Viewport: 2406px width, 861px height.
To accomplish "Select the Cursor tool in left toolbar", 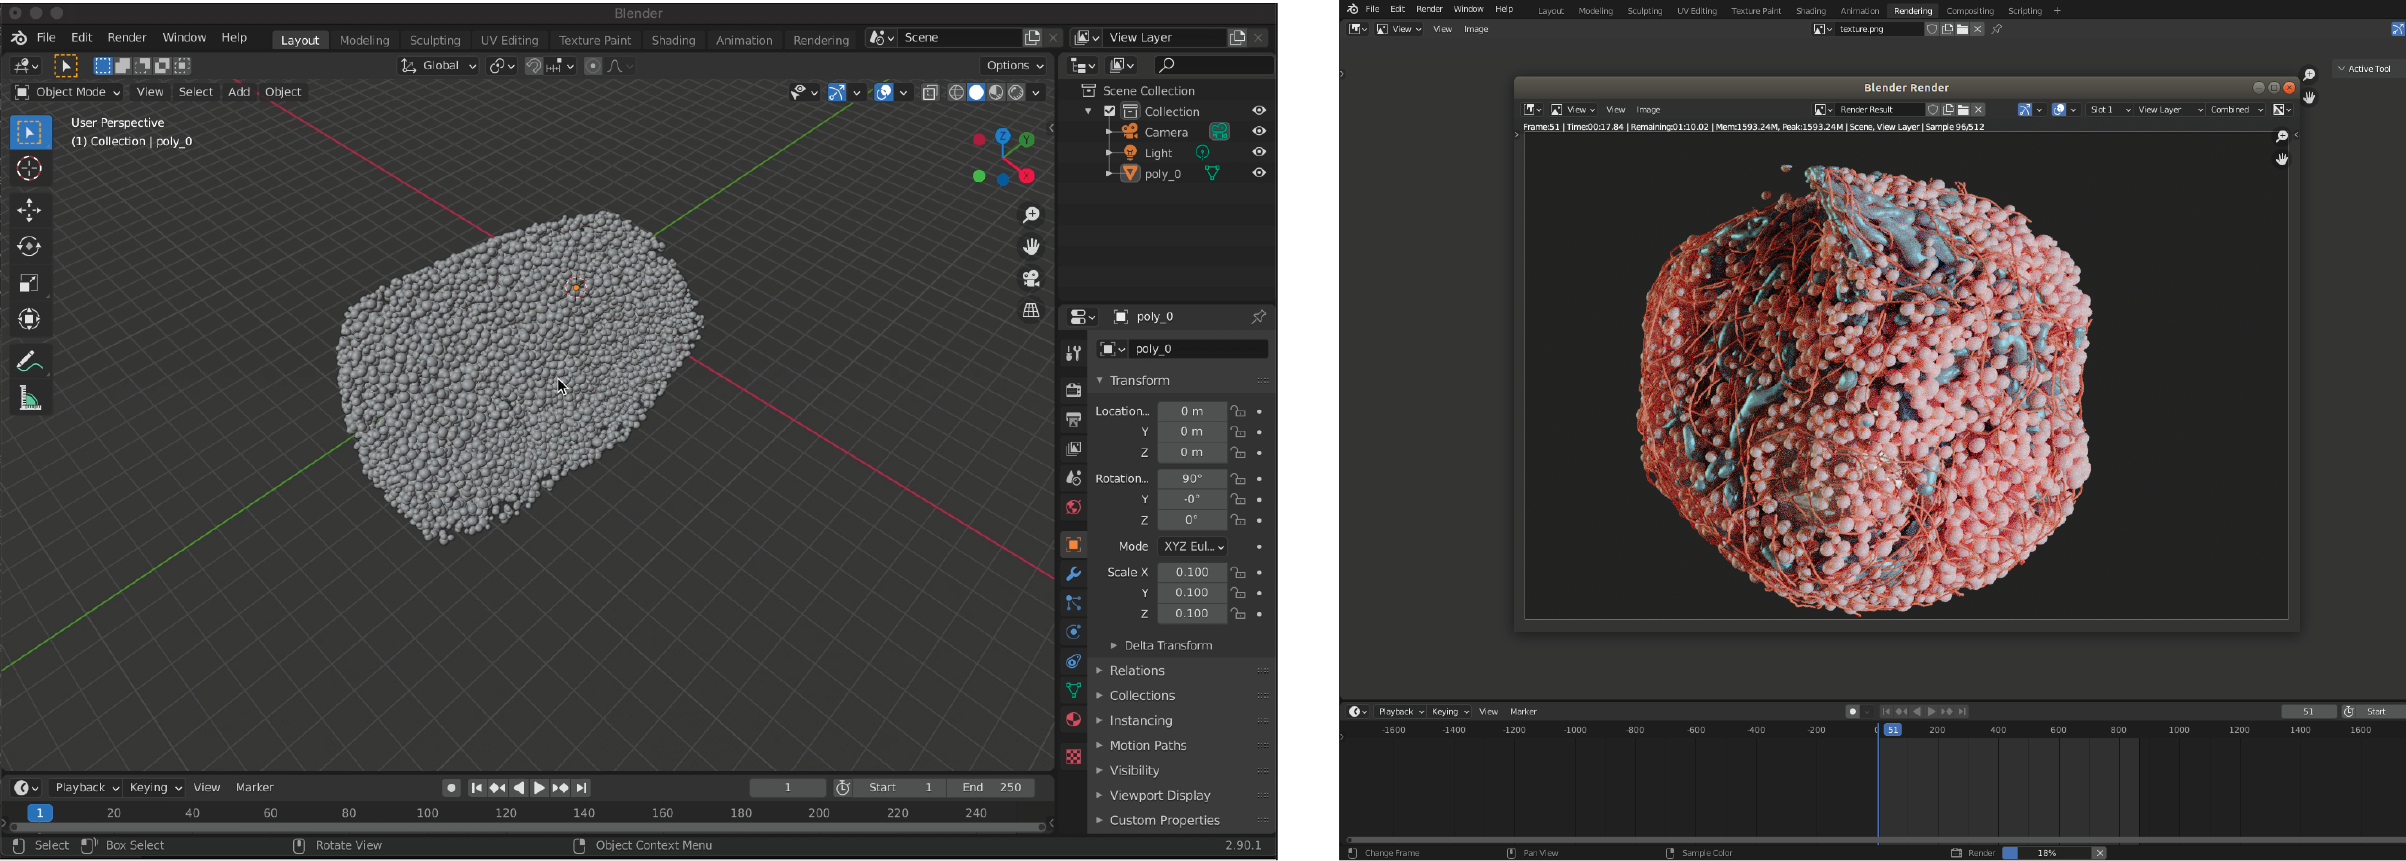I will pyautogui.click(x=29, y=169).
